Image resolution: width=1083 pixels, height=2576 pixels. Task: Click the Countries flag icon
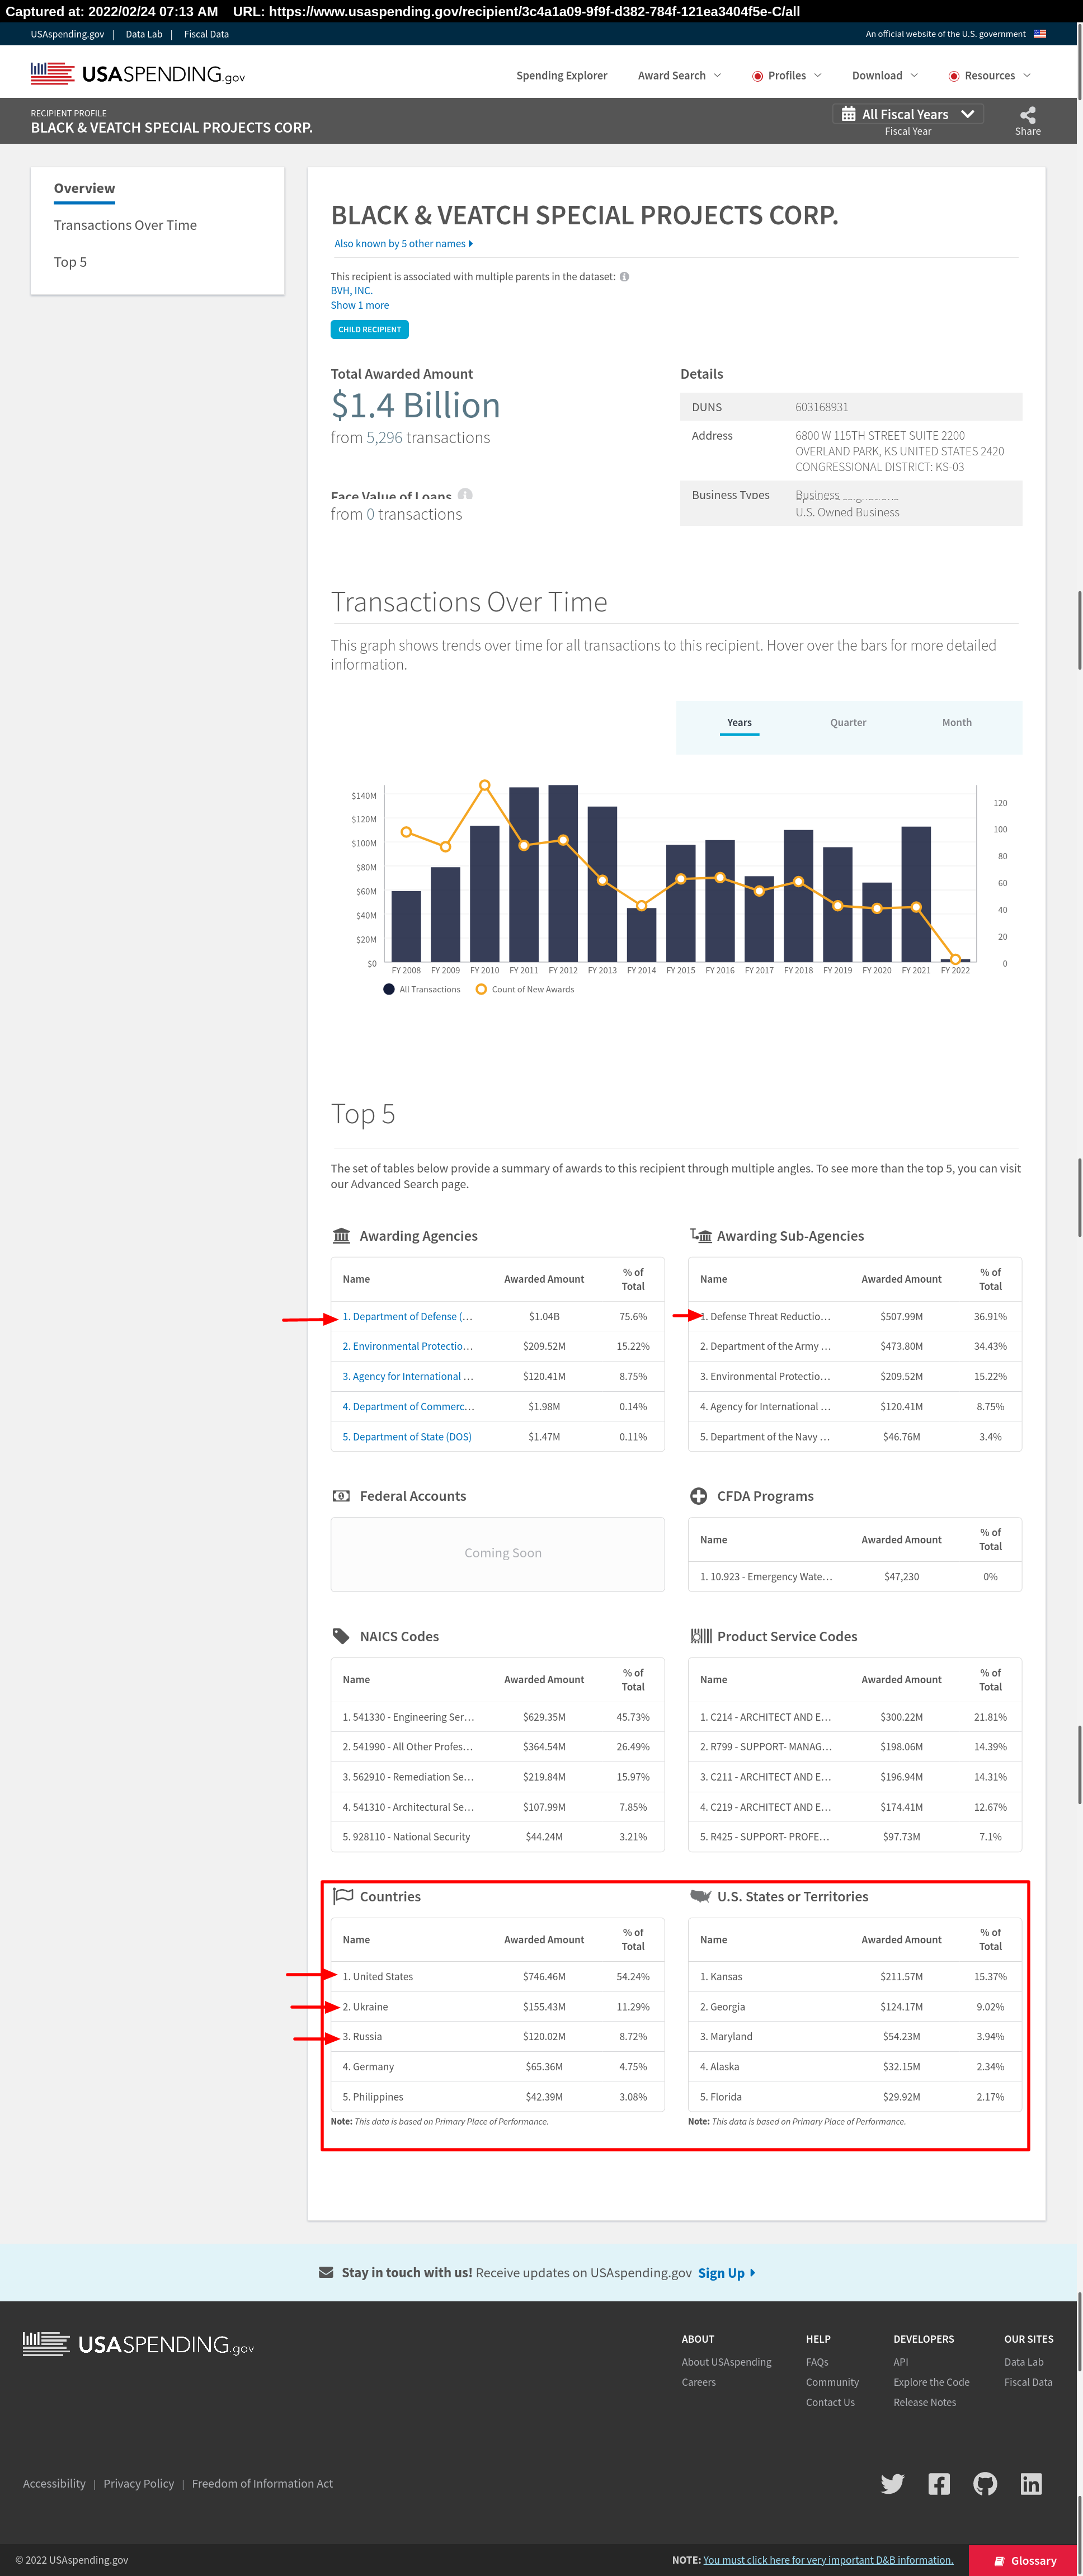click(342, 1896)
